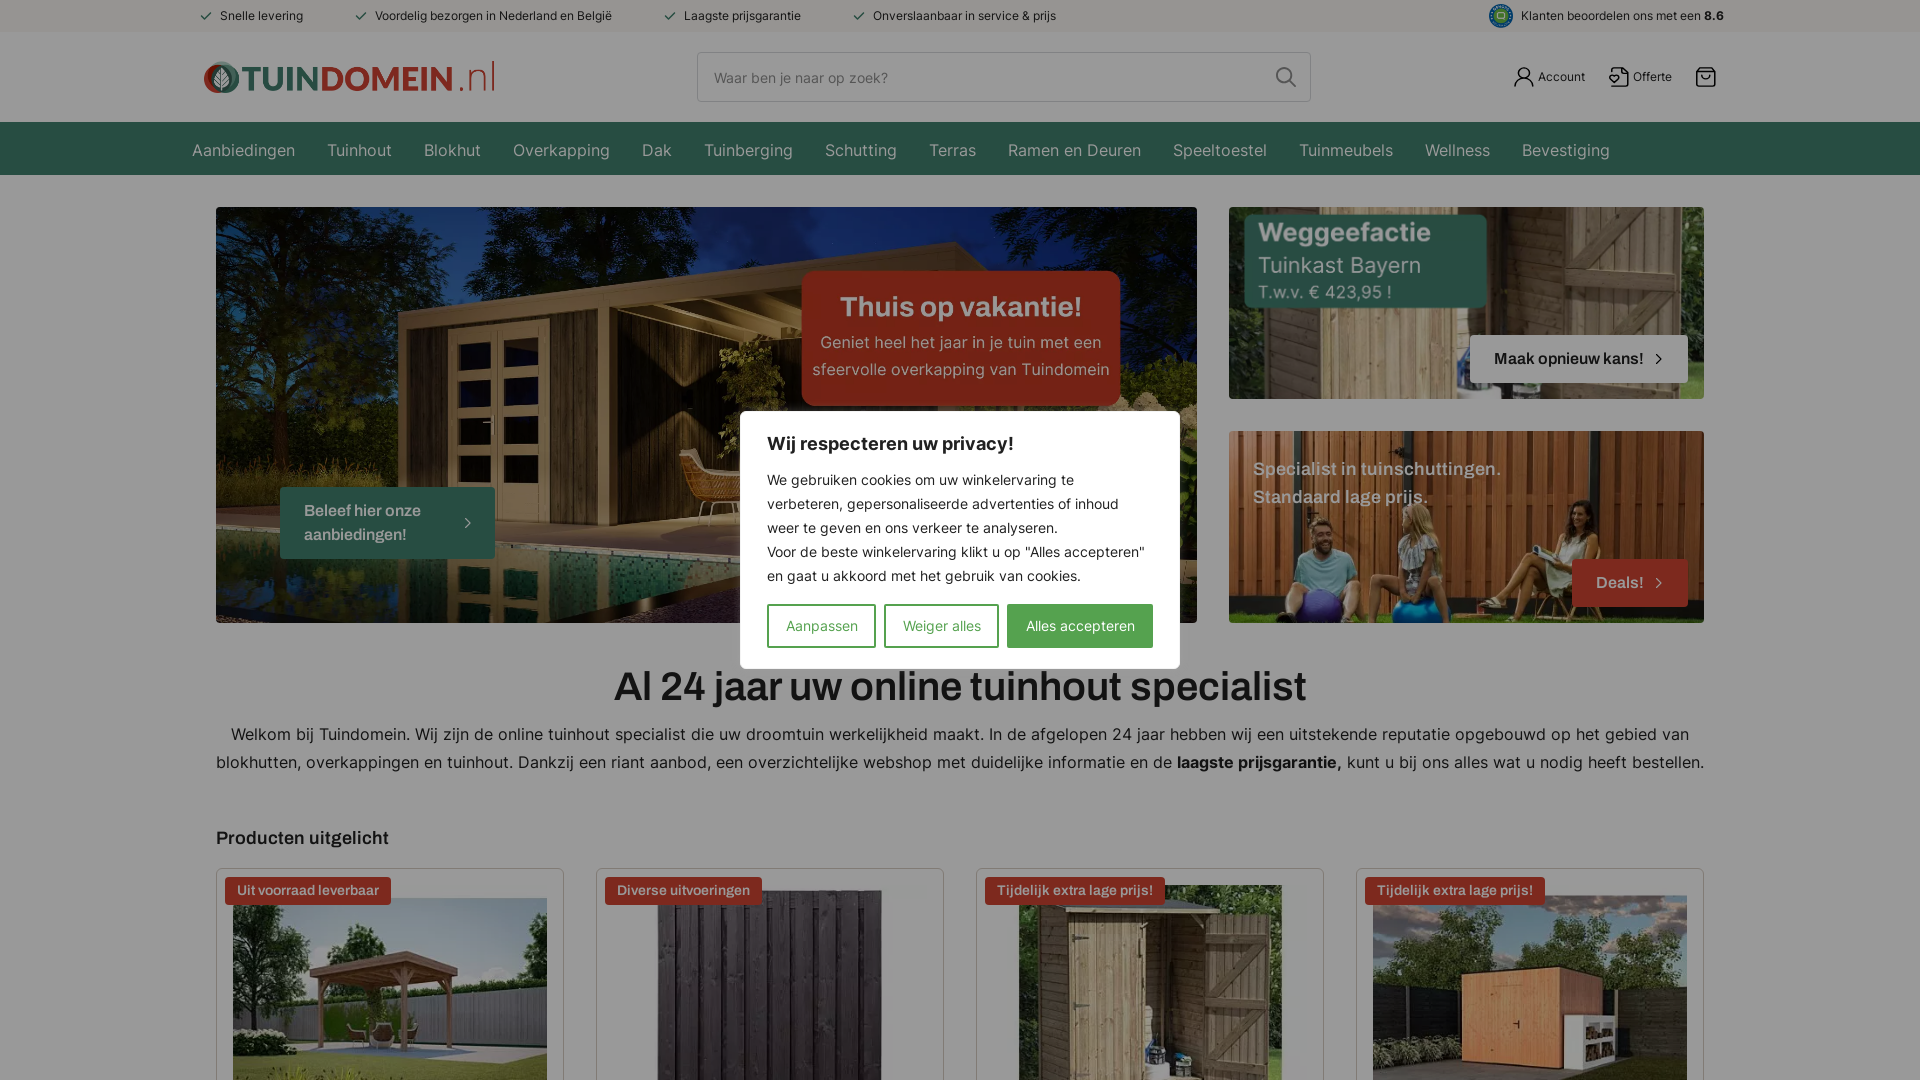
Task: Accept all cookies with Alles accepteren
Action: tap(1080, 626)
